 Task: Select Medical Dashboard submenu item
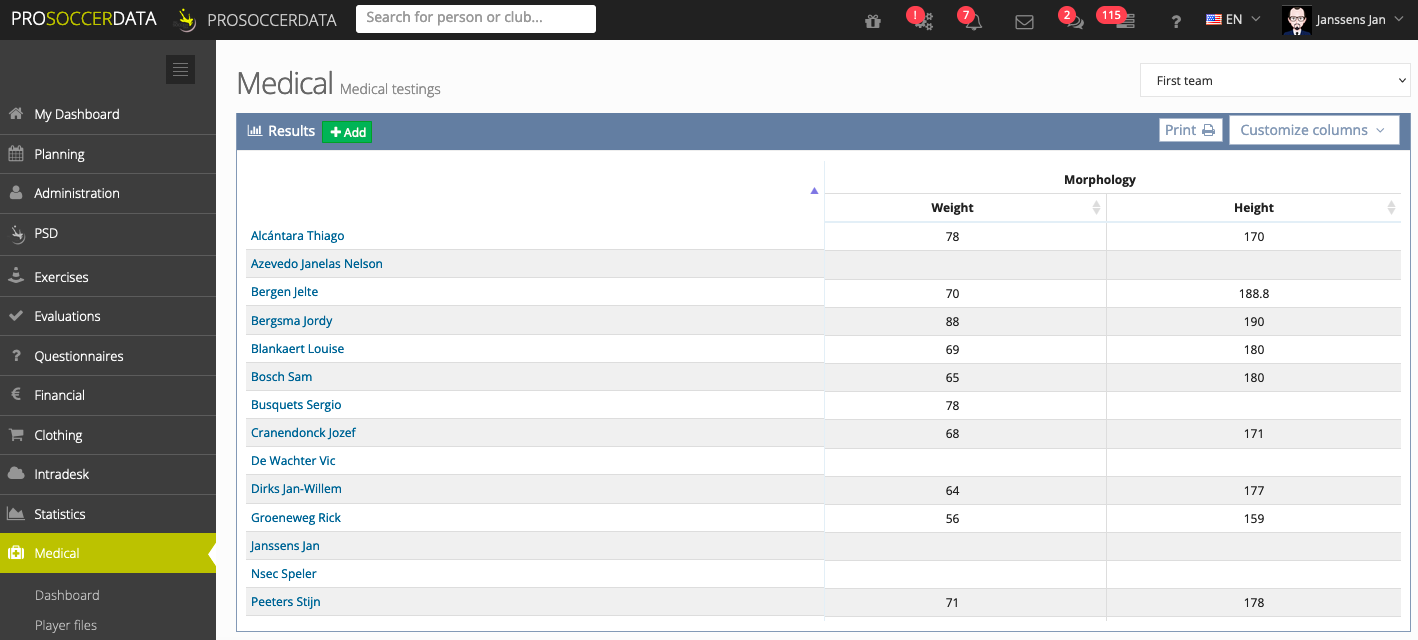click(x=67, y=595)
